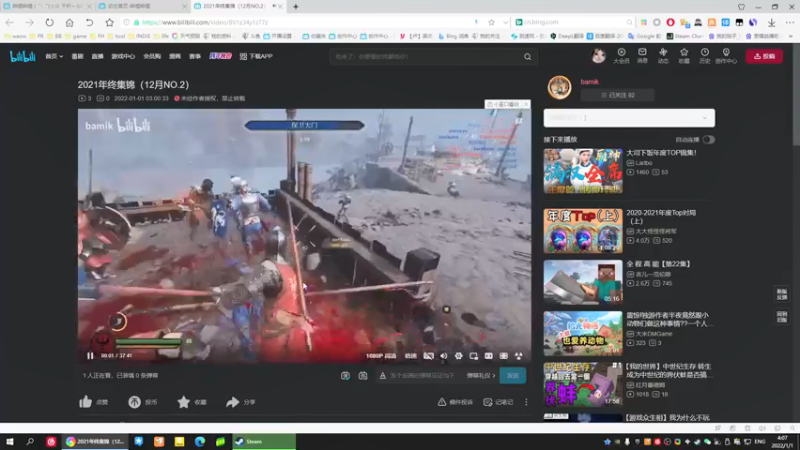Screen dimensions: 800x450
Task: Report the video via complaint triangle icon
Action: (442, 402)
